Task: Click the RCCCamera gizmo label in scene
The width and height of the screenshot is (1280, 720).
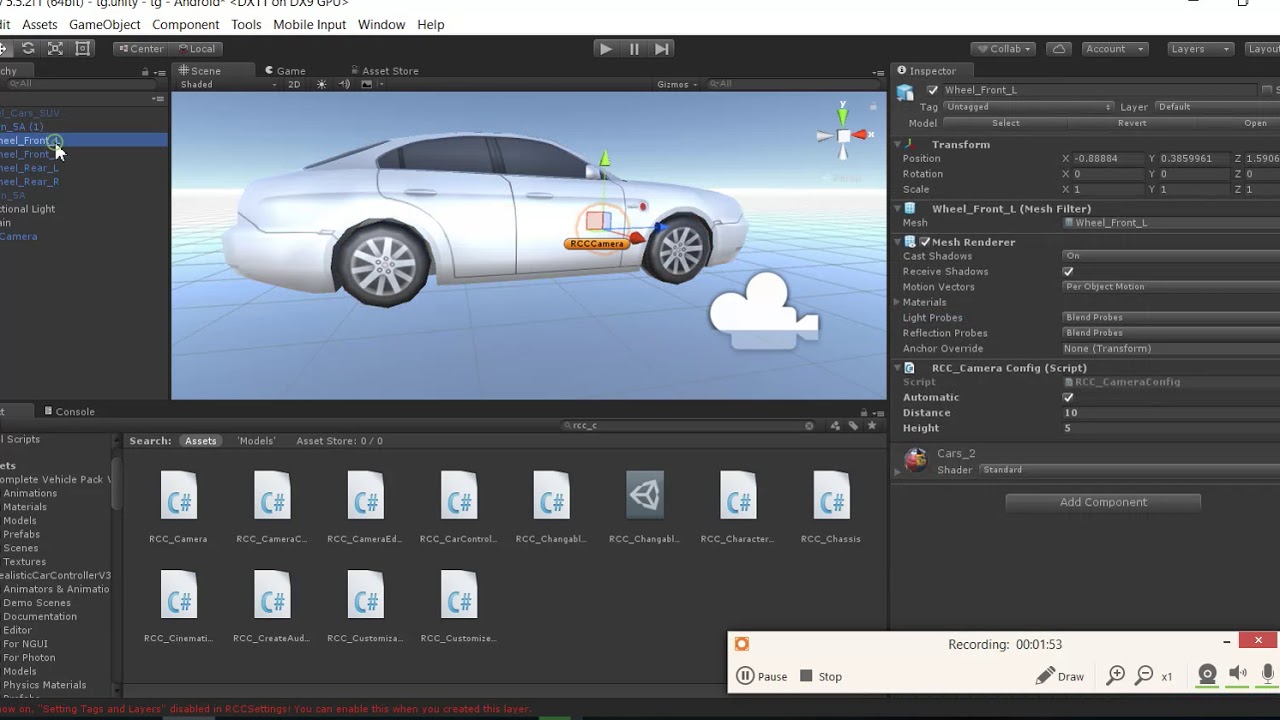Action: (597, 243)
